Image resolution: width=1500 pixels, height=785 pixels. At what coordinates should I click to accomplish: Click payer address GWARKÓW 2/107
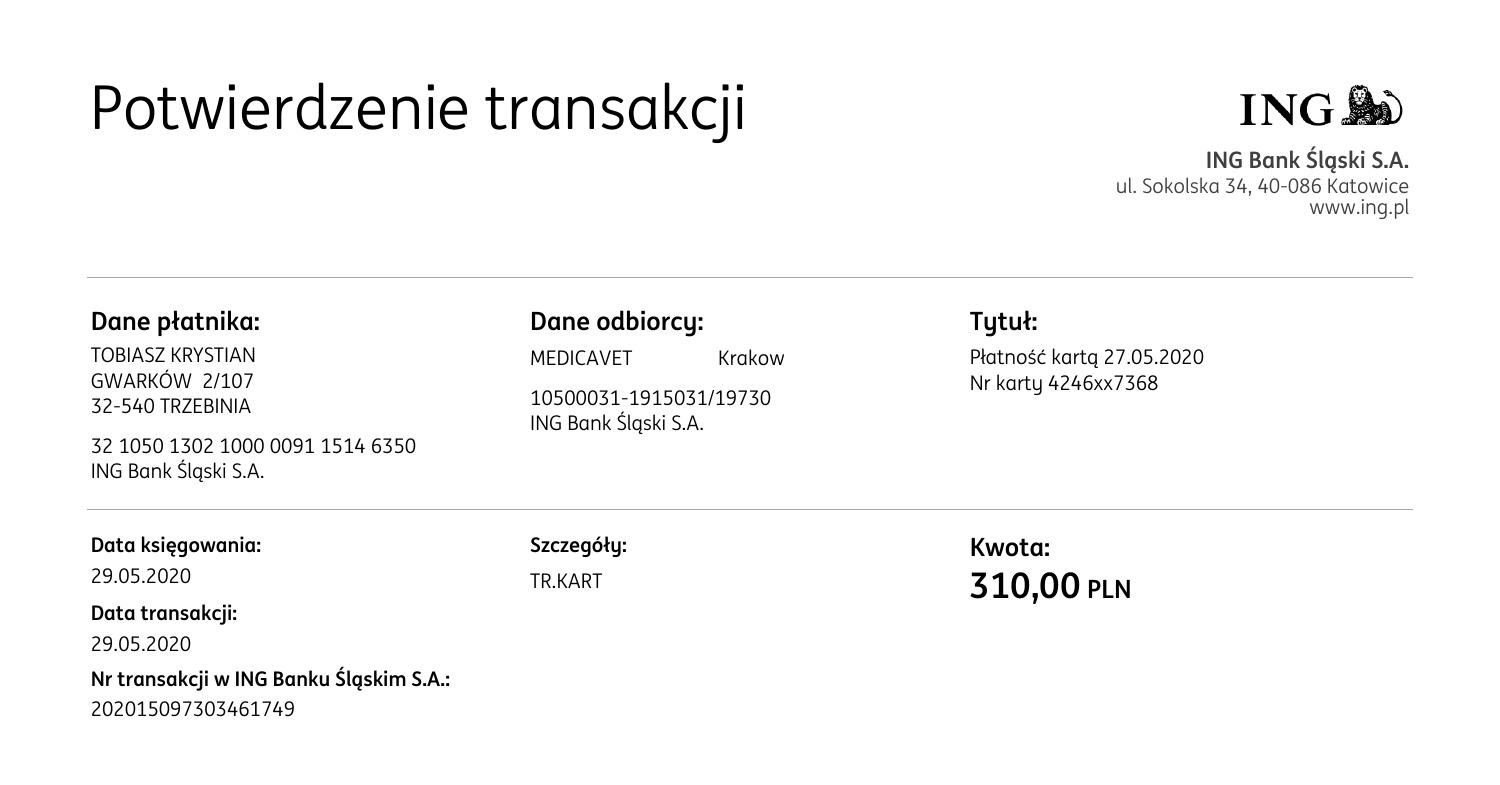pyautogui.click(x=172, y=381)
